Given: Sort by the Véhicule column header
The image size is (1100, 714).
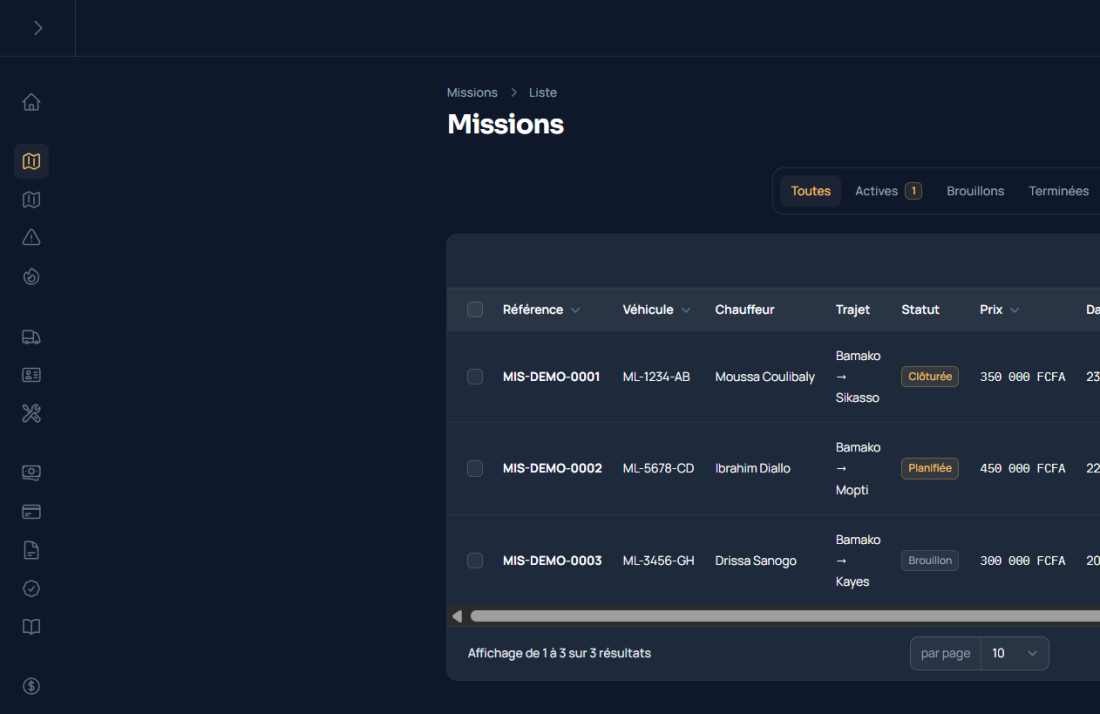Looking at the screenshot, I should 656,309.
